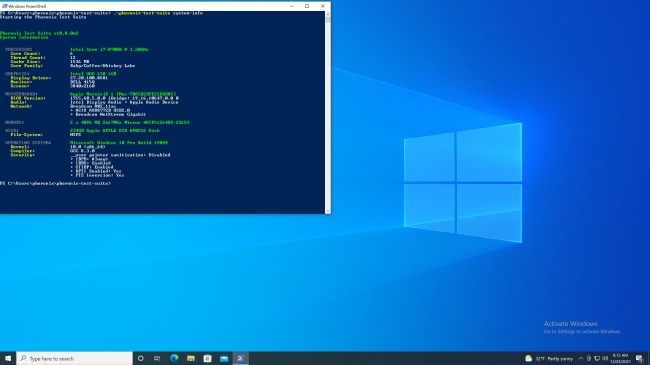This screenshot has height=365, width=650.
Task: Click the green 'Phoronix Test Suite' version line
Action: (39, 33)
